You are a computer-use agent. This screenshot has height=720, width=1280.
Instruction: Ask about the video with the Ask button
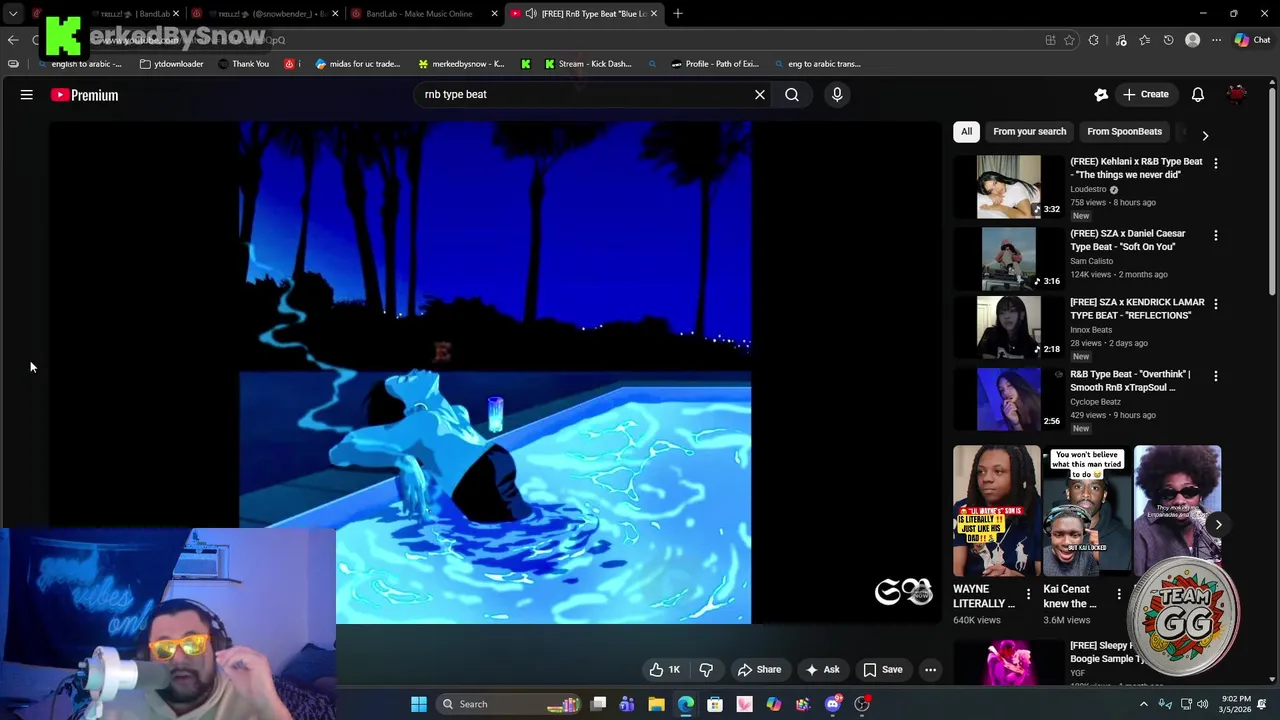coord(822,670)
